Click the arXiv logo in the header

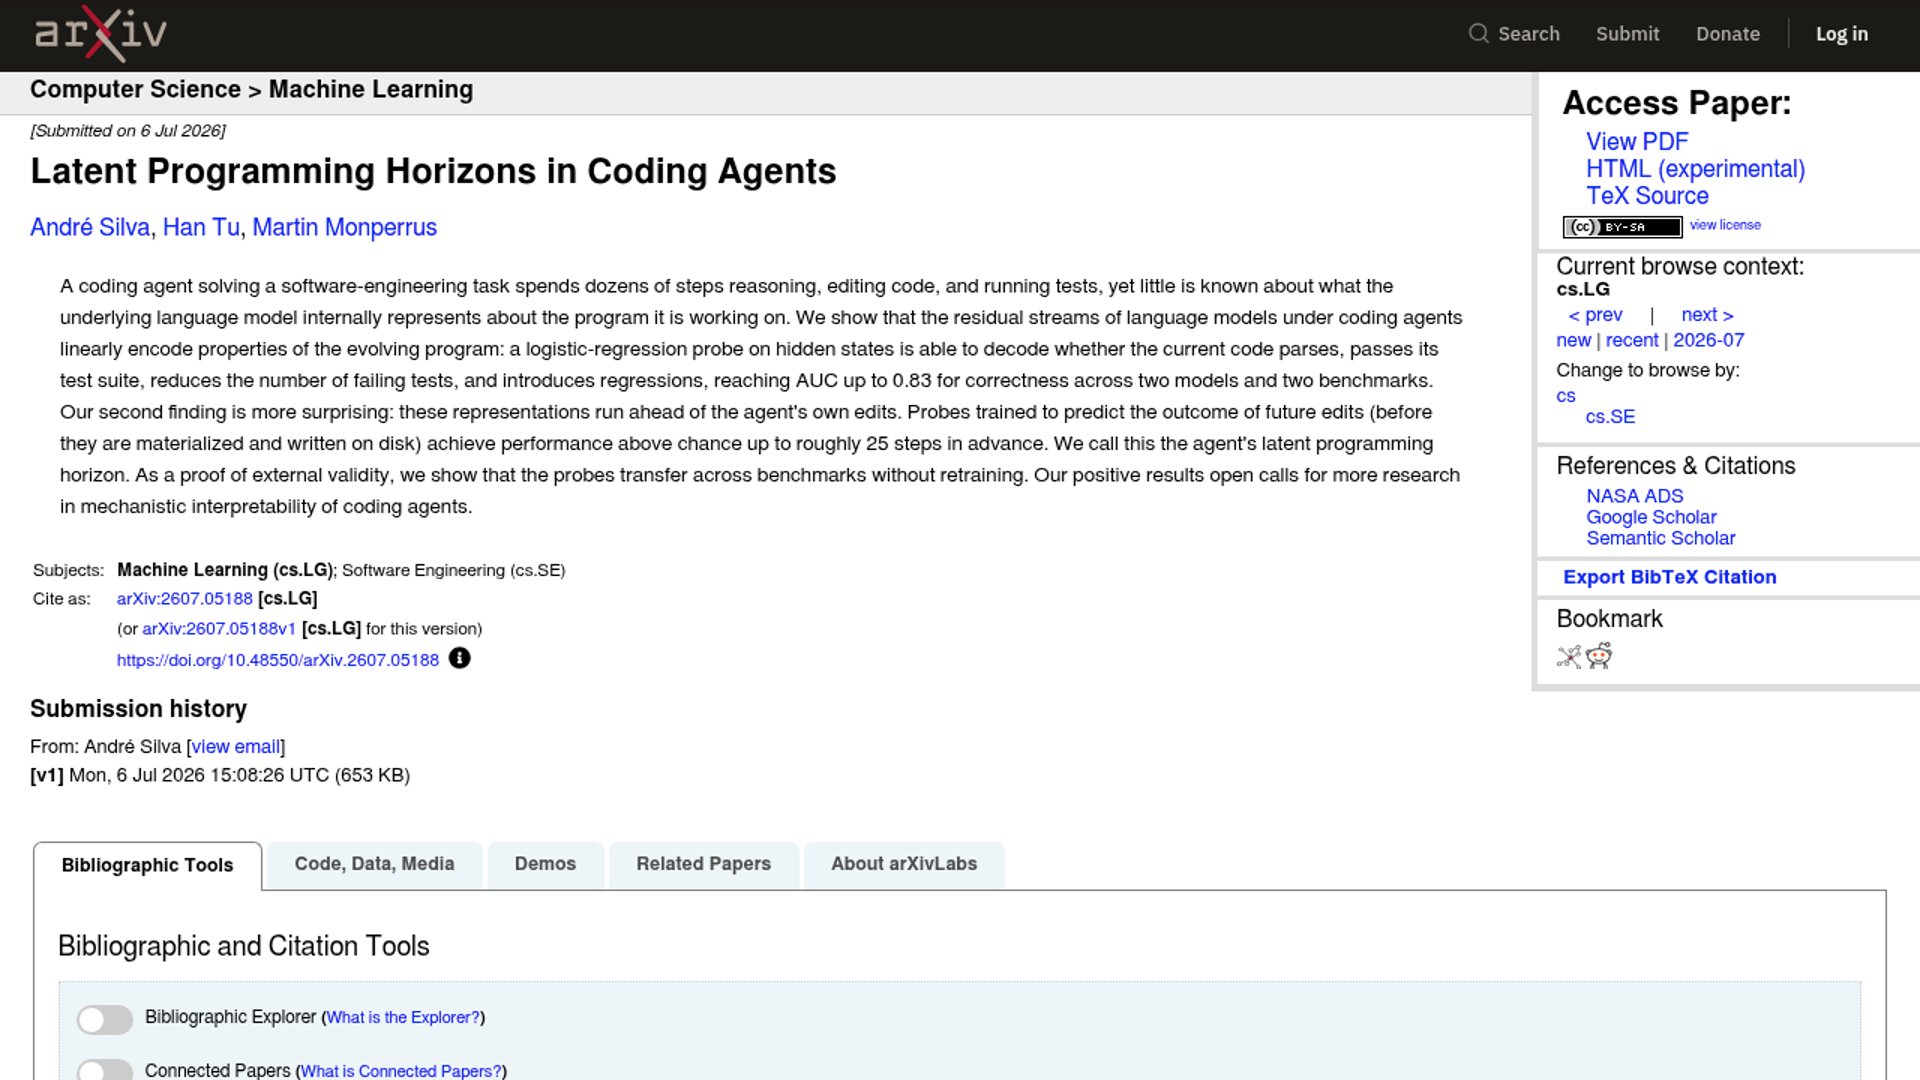point(101,34)
